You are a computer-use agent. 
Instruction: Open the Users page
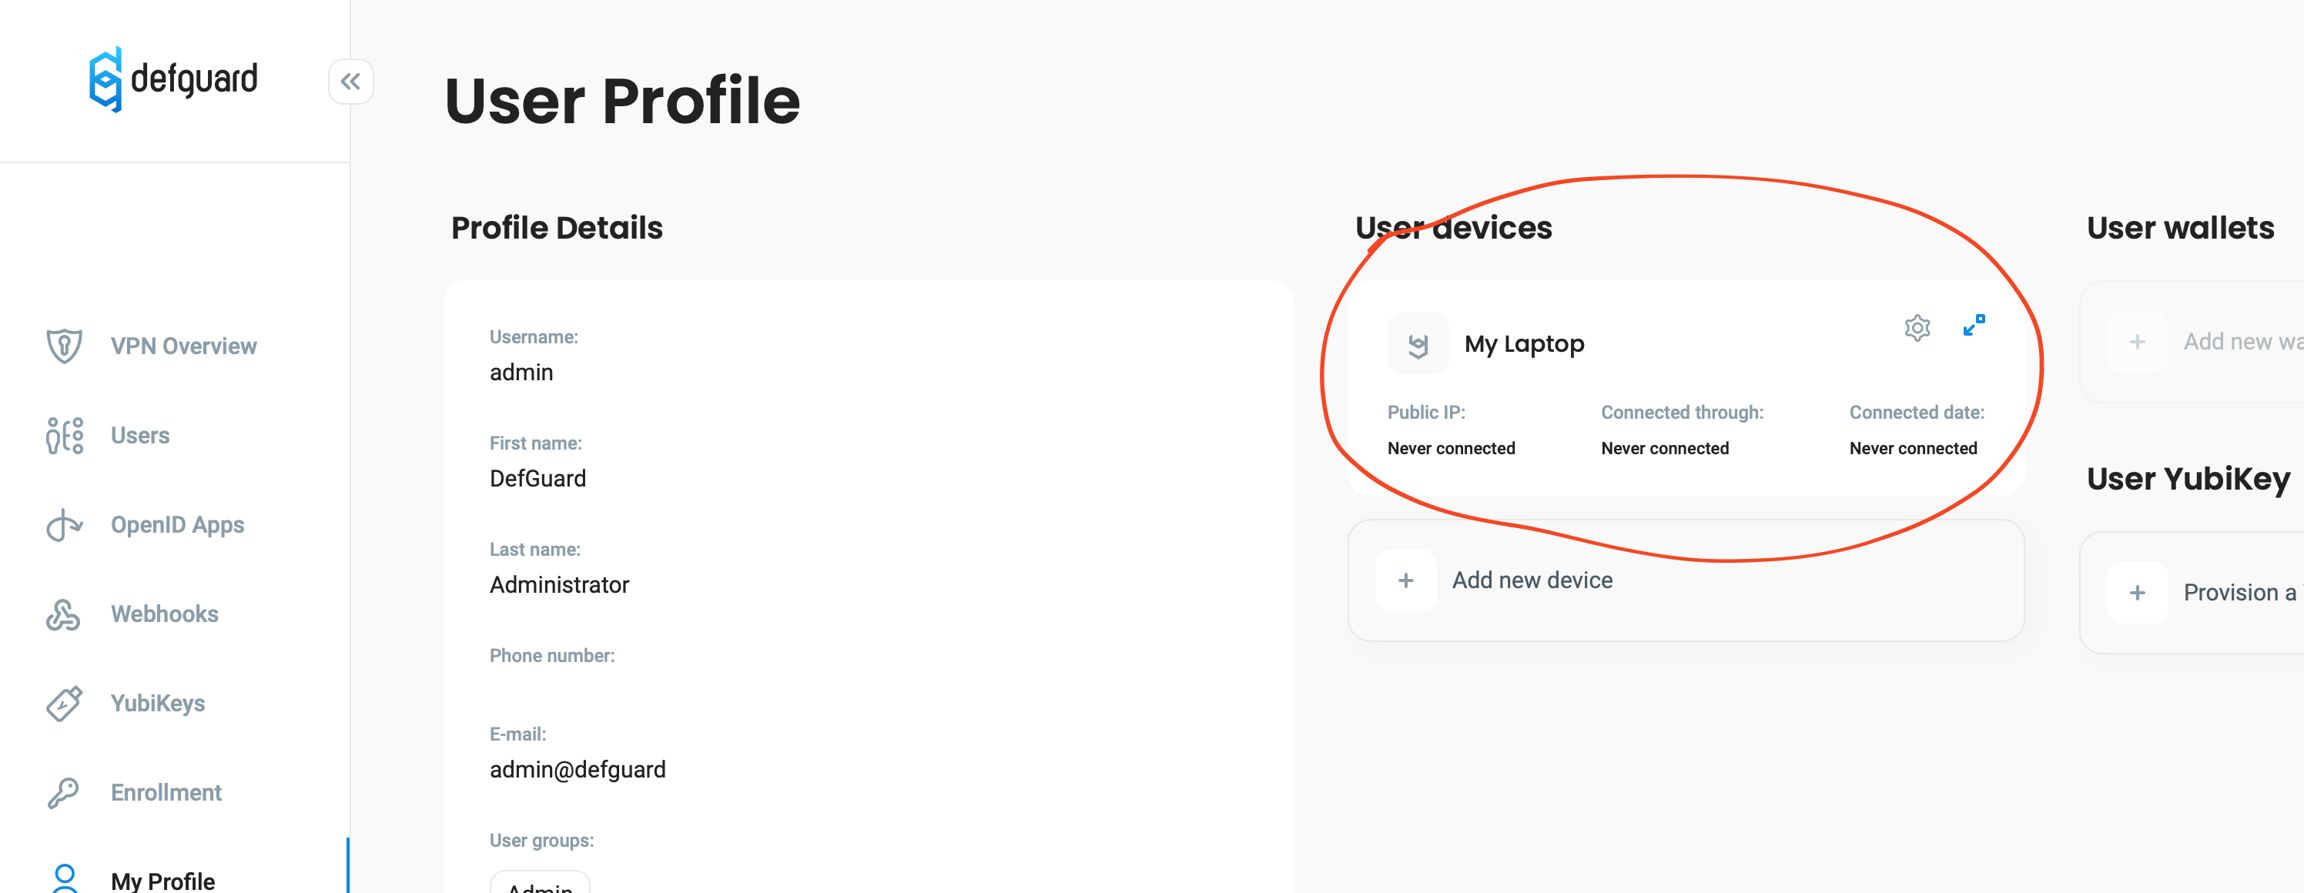pyautogui.click(x=140, y=436)
